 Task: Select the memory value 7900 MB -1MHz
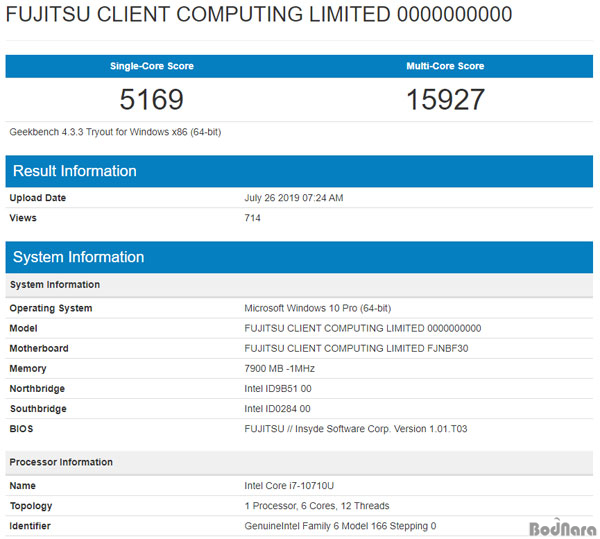[x=279, y=369]
